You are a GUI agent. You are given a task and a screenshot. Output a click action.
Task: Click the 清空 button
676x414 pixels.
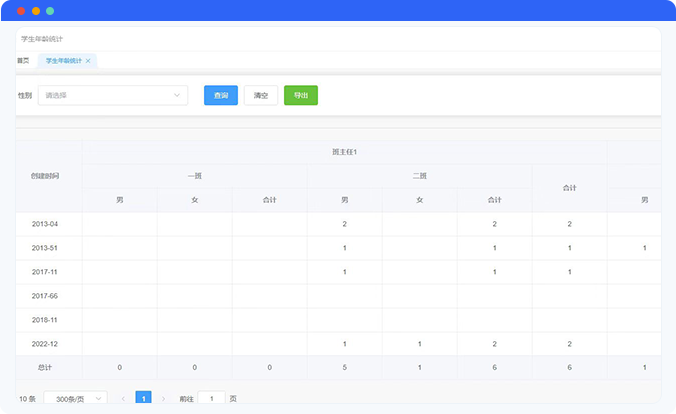coord(260,96)
